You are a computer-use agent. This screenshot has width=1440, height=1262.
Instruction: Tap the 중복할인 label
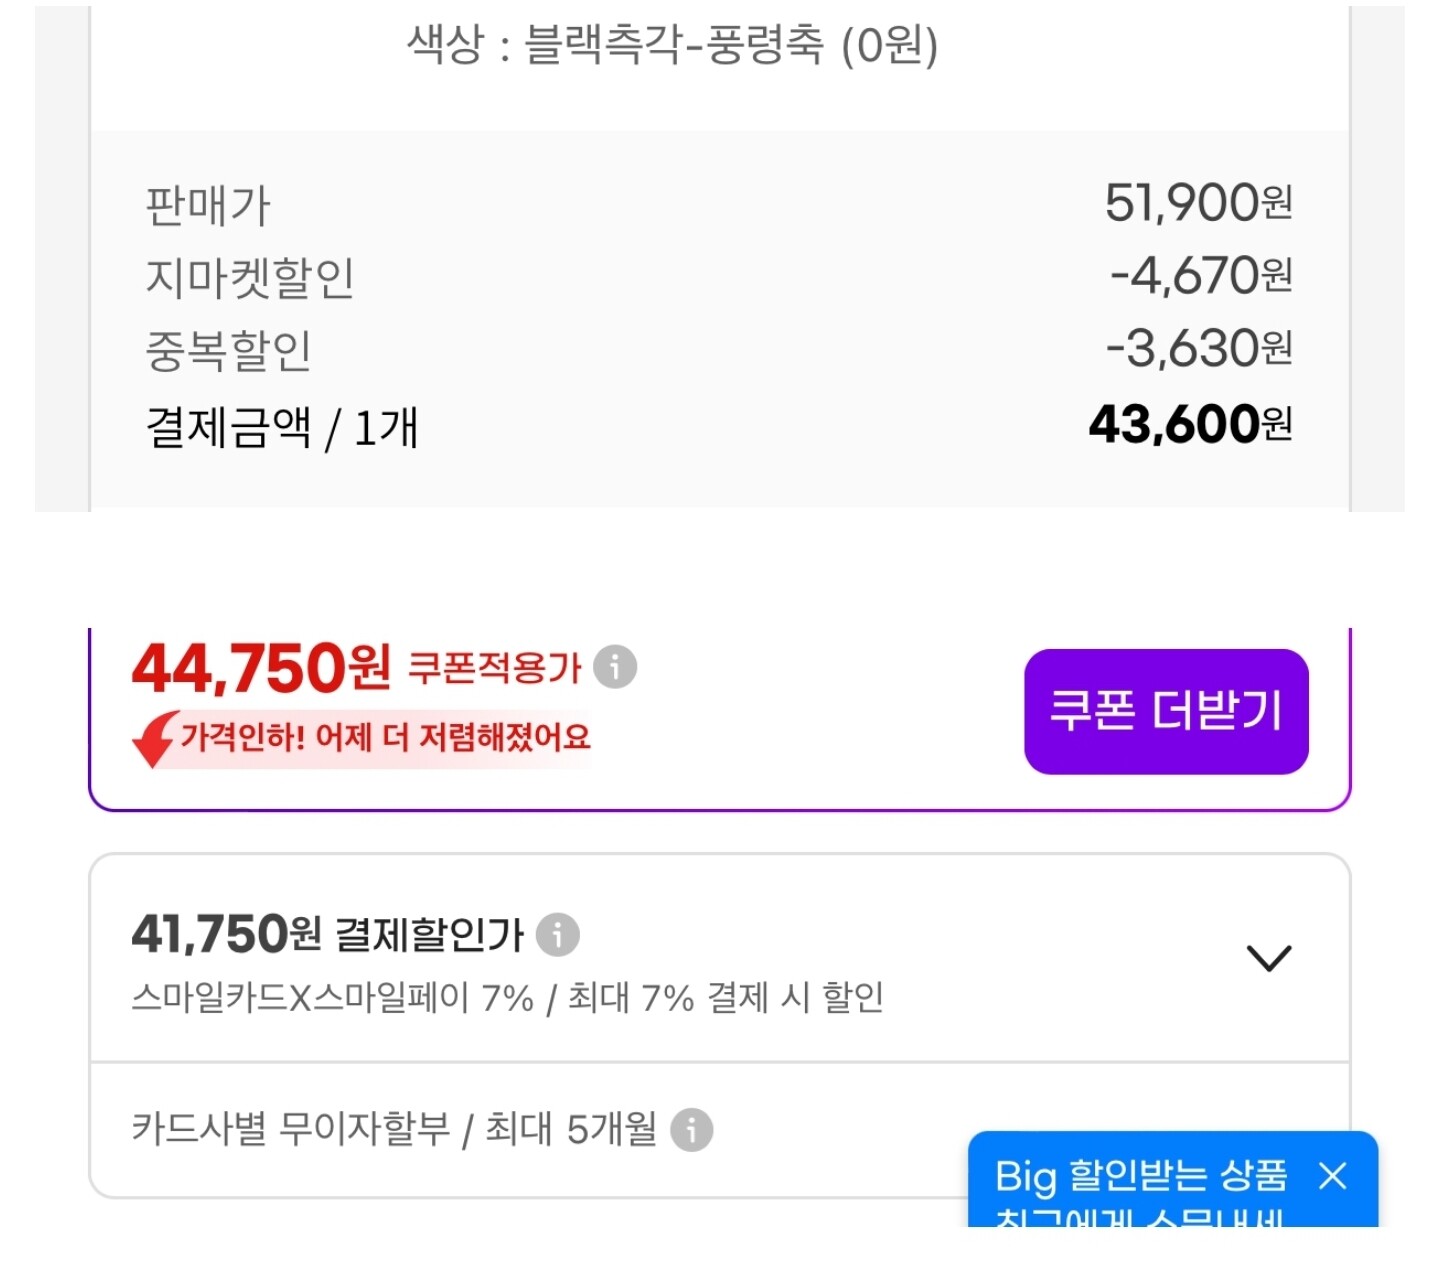pos(229,351)
